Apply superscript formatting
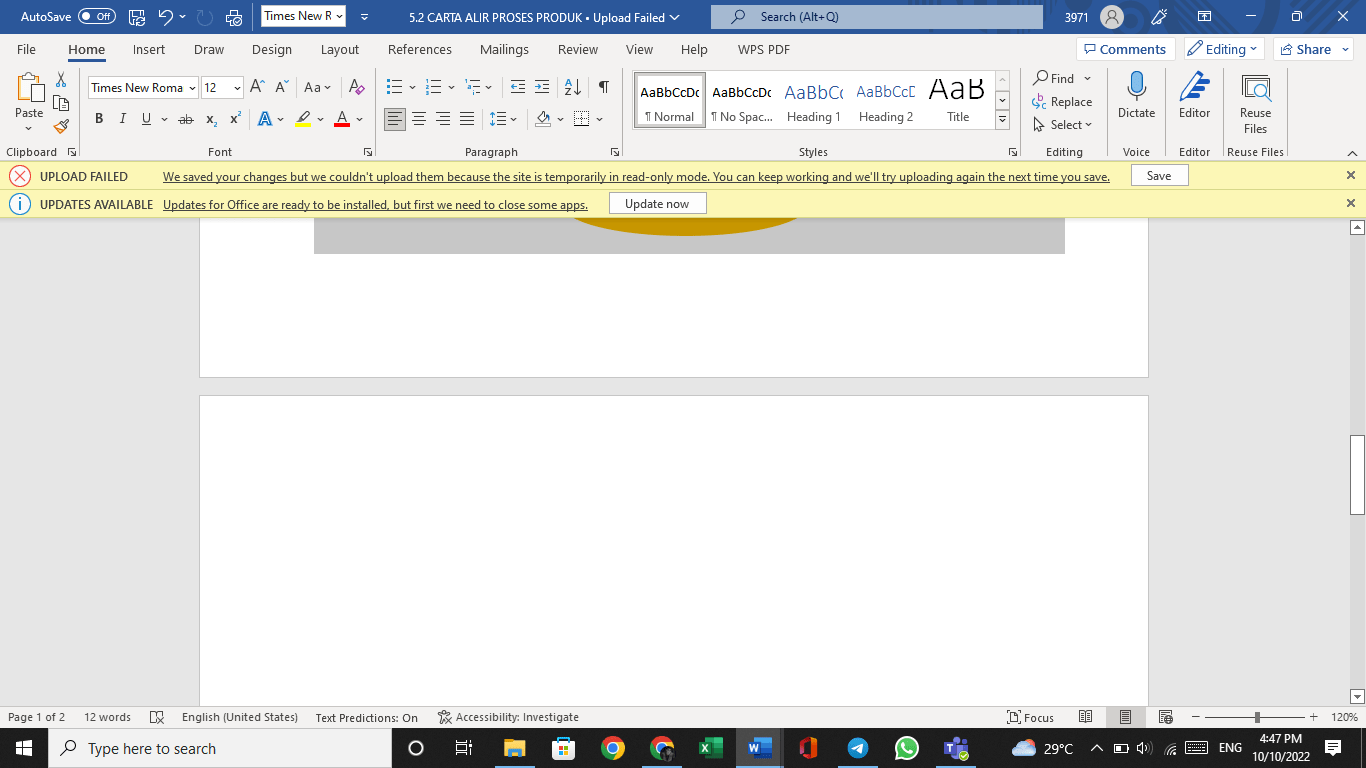1366x768 pixels. click(x=235, y=119)
